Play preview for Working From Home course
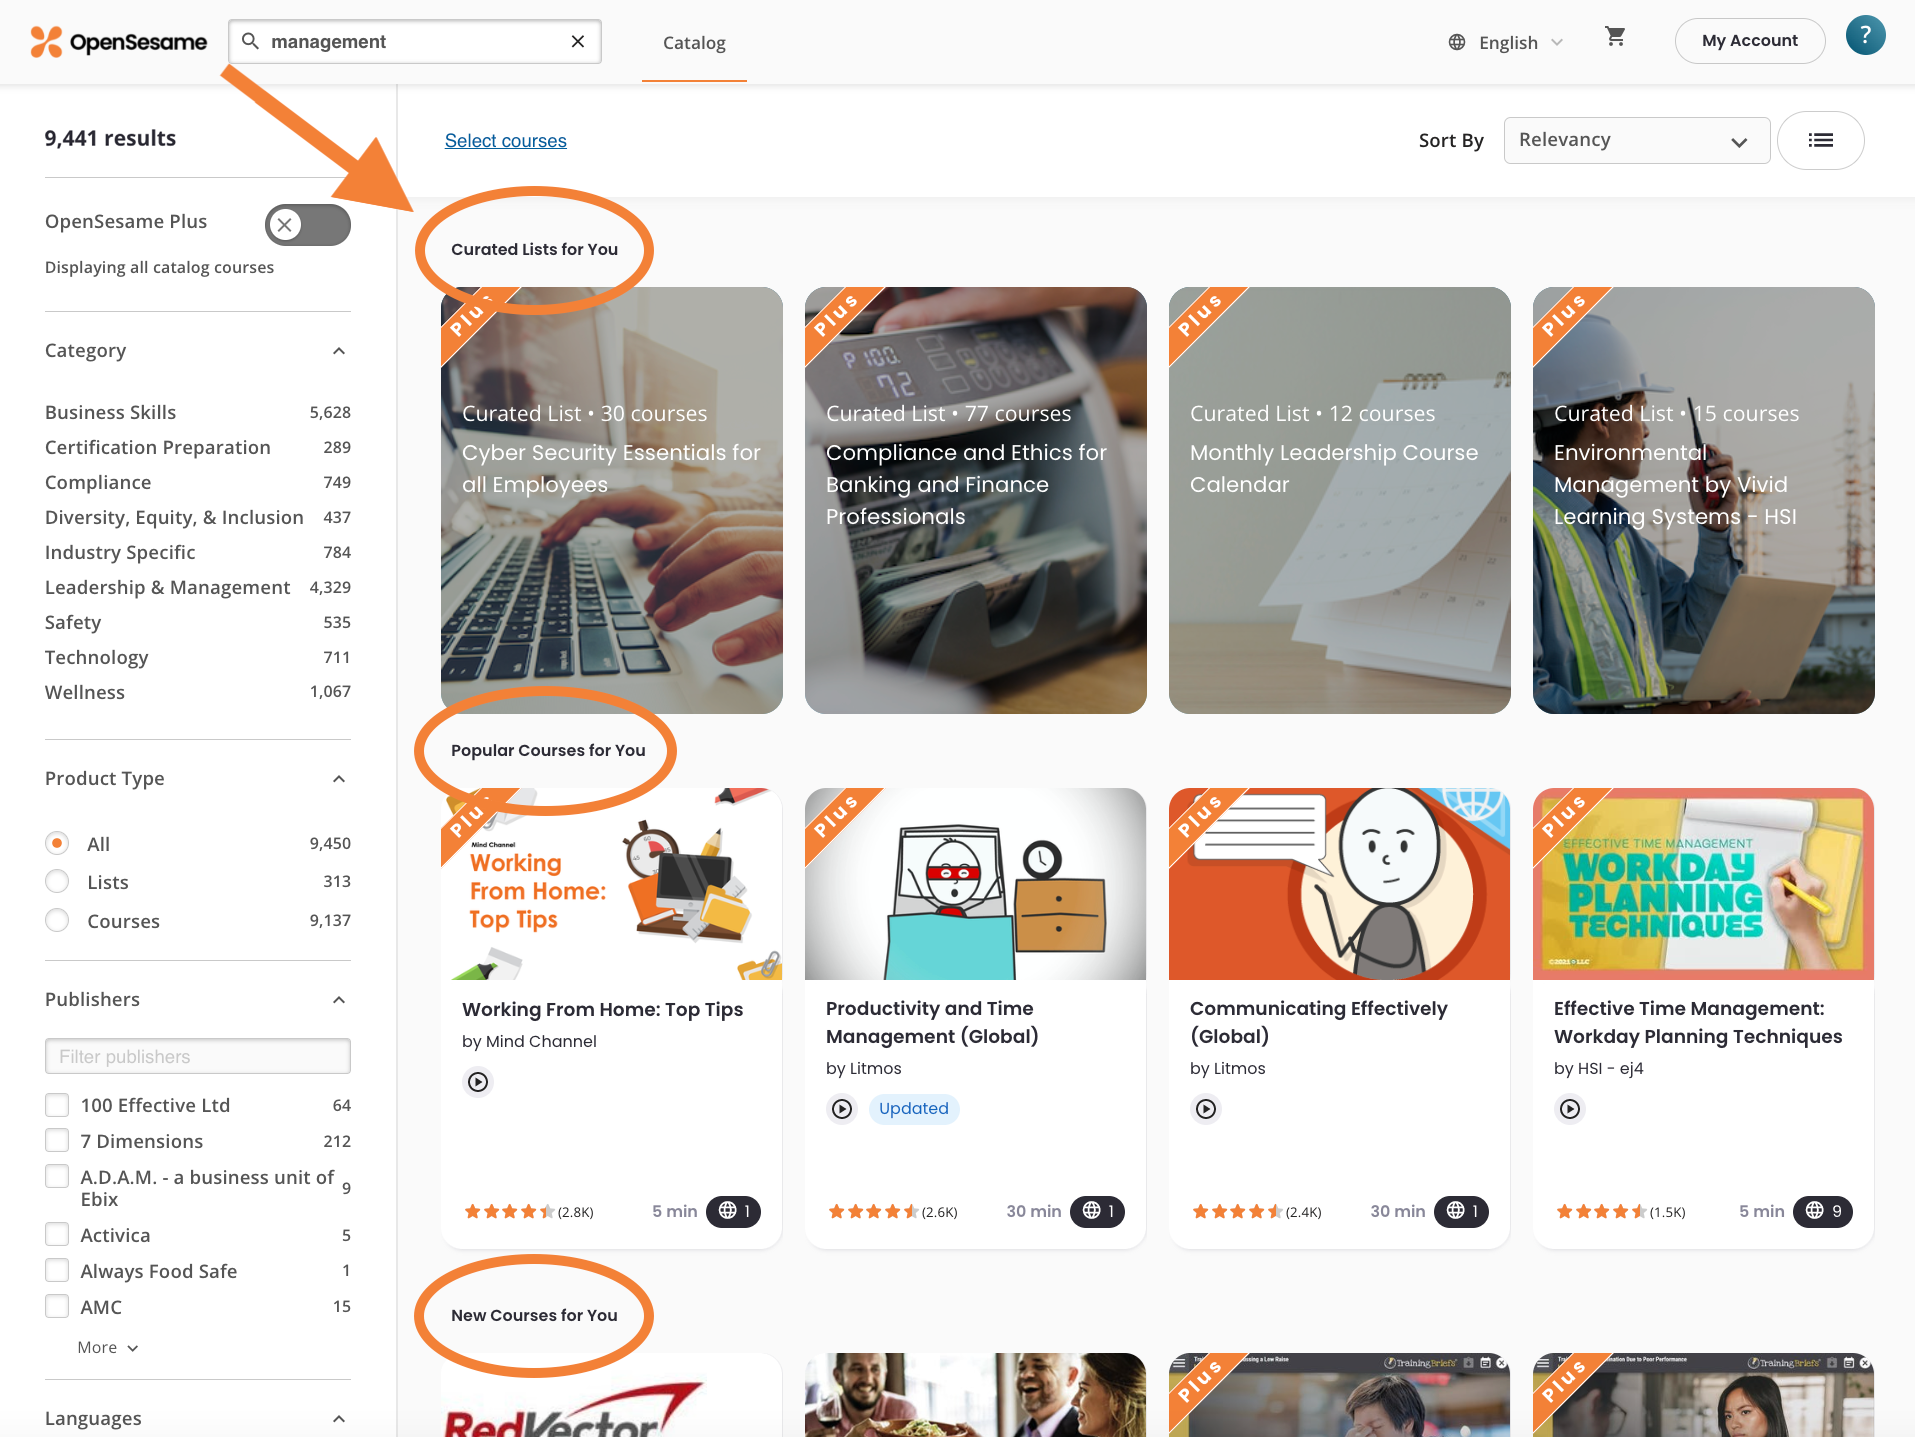1915x1437 pixels. pyautogui.click(x=478, y=1082)
